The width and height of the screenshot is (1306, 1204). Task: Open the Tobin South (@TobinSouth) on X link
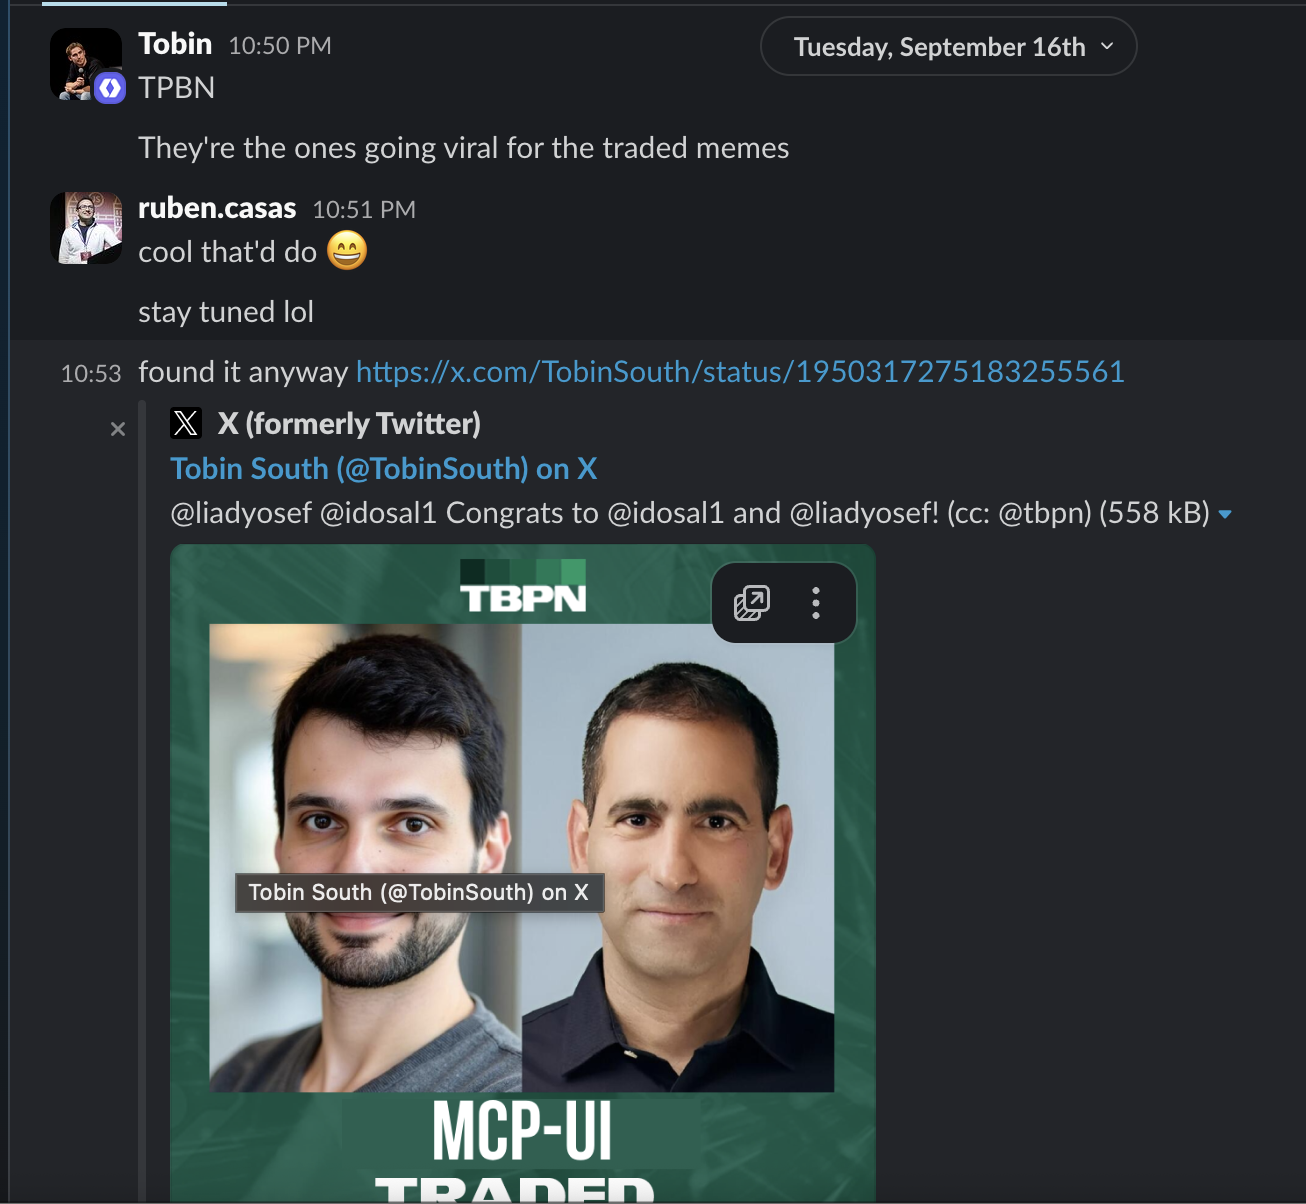point(383,468)
